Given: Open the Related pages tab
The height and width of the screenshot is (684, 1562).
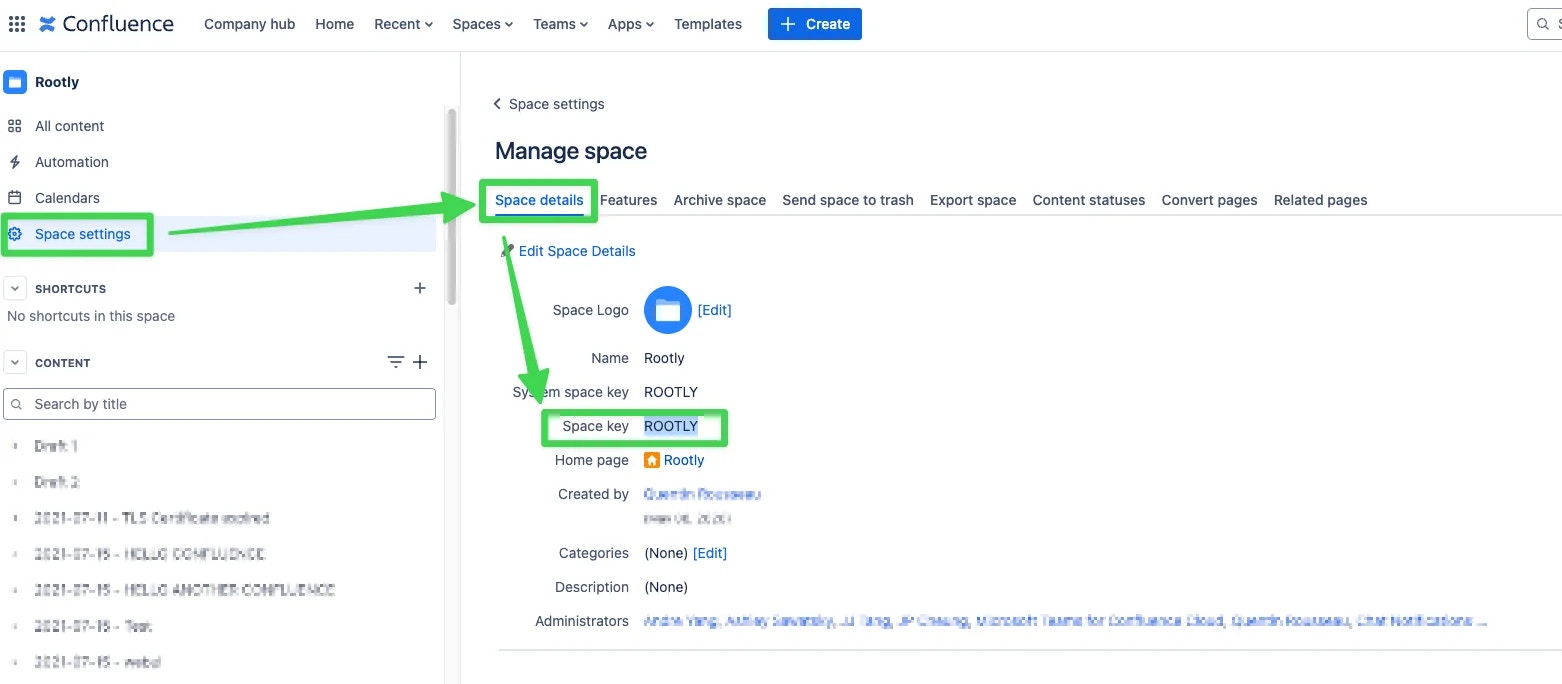Looking at the screenshot, I should [1321, 200].
